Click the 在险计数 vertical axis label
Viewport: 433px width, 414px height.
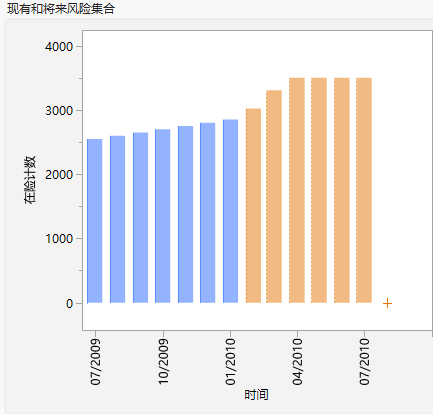pyautogui.click(x=30, y=180)
